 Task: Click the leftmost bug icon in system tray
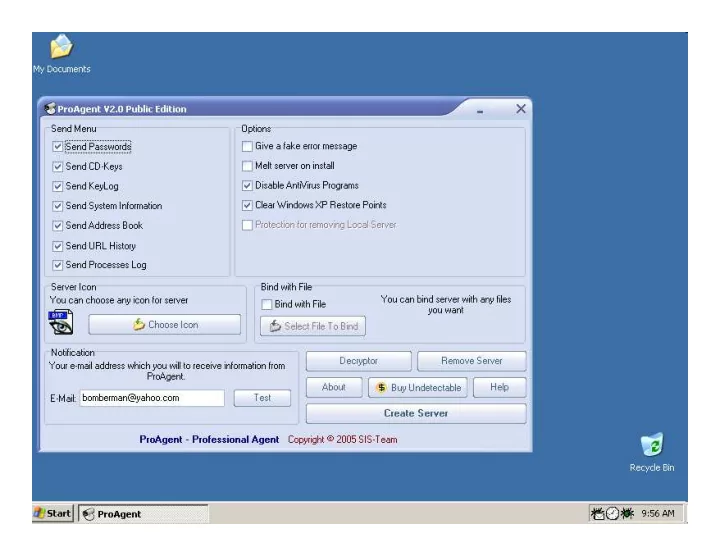[x=598, y=513]
